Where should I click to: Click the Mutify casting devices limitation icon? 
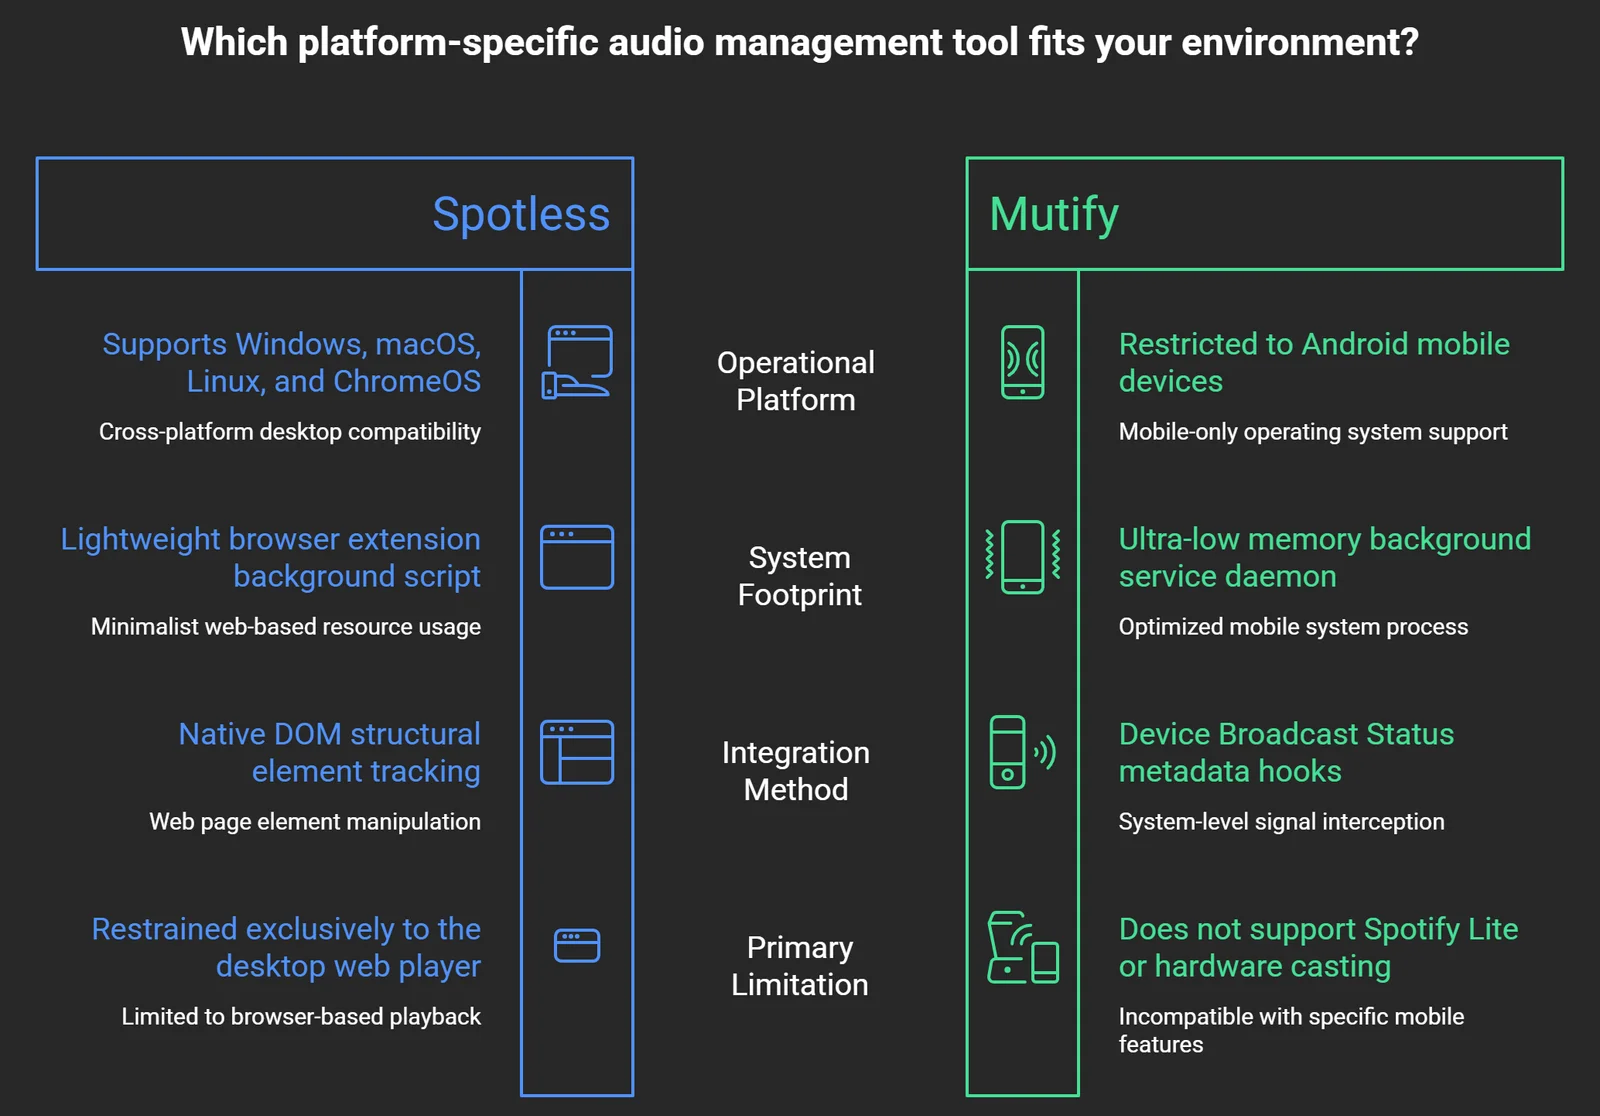(x=1022, y=947)
